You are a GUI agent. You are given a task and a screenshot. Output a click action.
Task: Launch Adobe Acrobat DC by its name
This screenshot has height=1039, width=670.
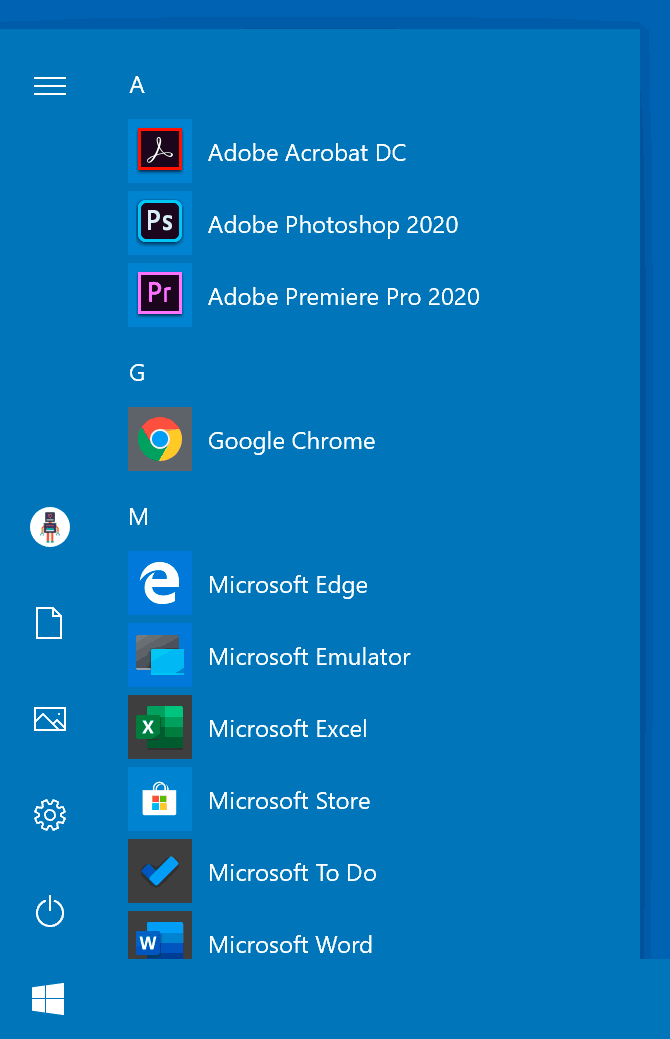point(307,153)
